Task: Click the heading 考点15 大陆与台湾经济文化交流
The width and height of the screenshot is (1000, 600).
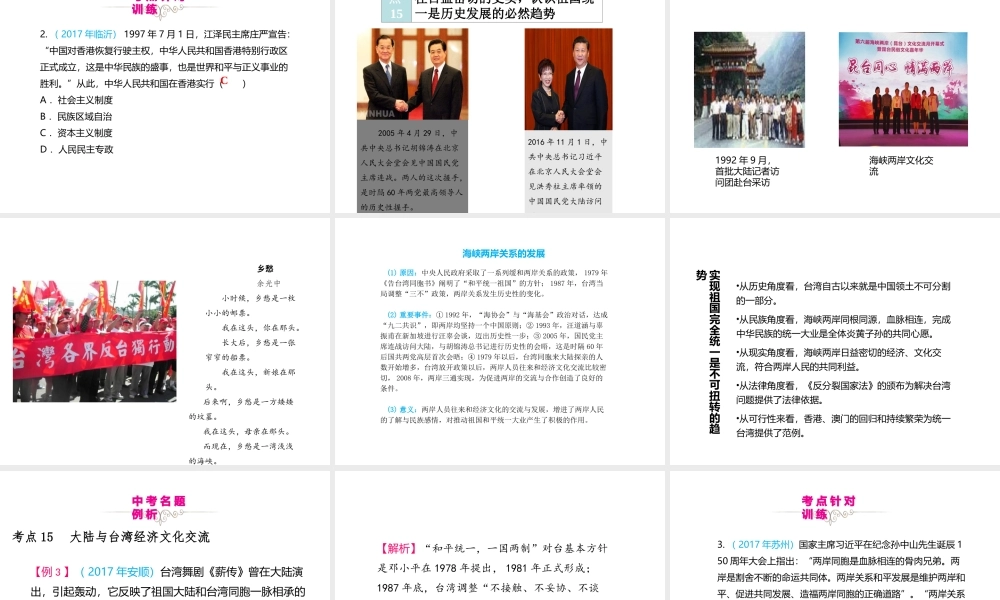Action: coord(111,537)
